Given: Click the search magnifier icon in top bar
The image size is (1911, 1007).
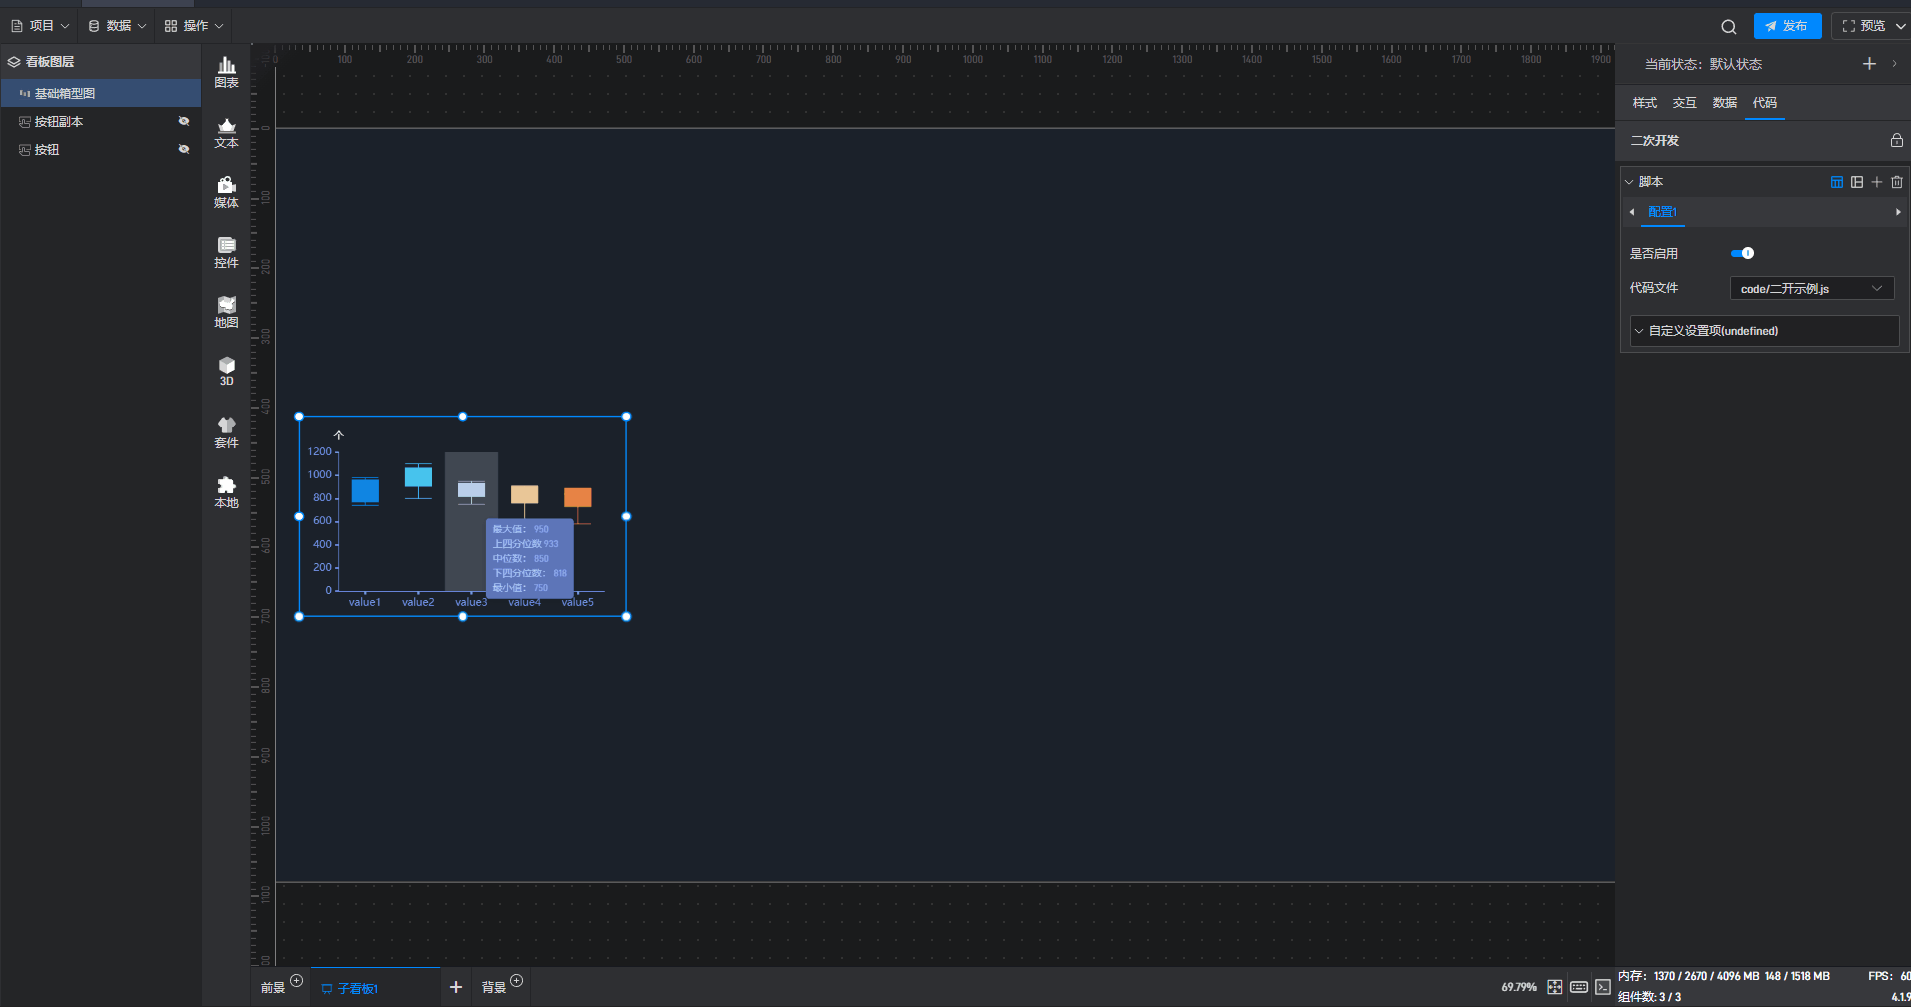Looking at the screenshot, I should (1728, 27).
